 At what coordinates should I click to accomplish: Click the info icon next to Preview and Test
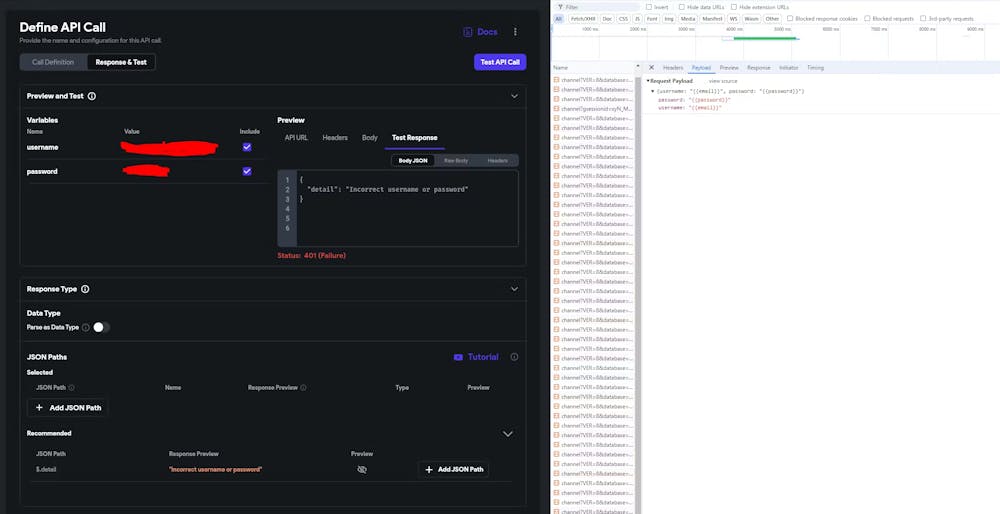(x=92, y=96)
